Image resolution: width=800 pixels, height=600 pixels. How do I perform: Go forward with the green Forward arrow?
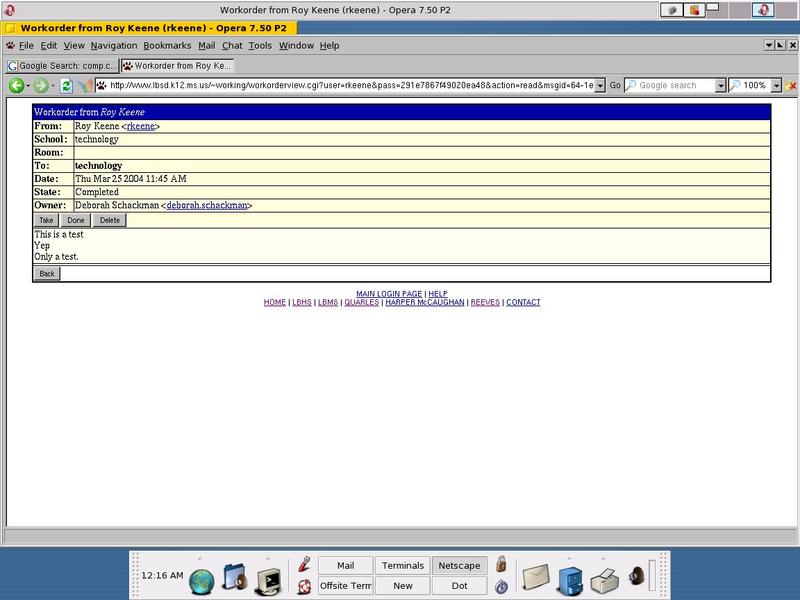pyautogui.click(x=41, y=85)
